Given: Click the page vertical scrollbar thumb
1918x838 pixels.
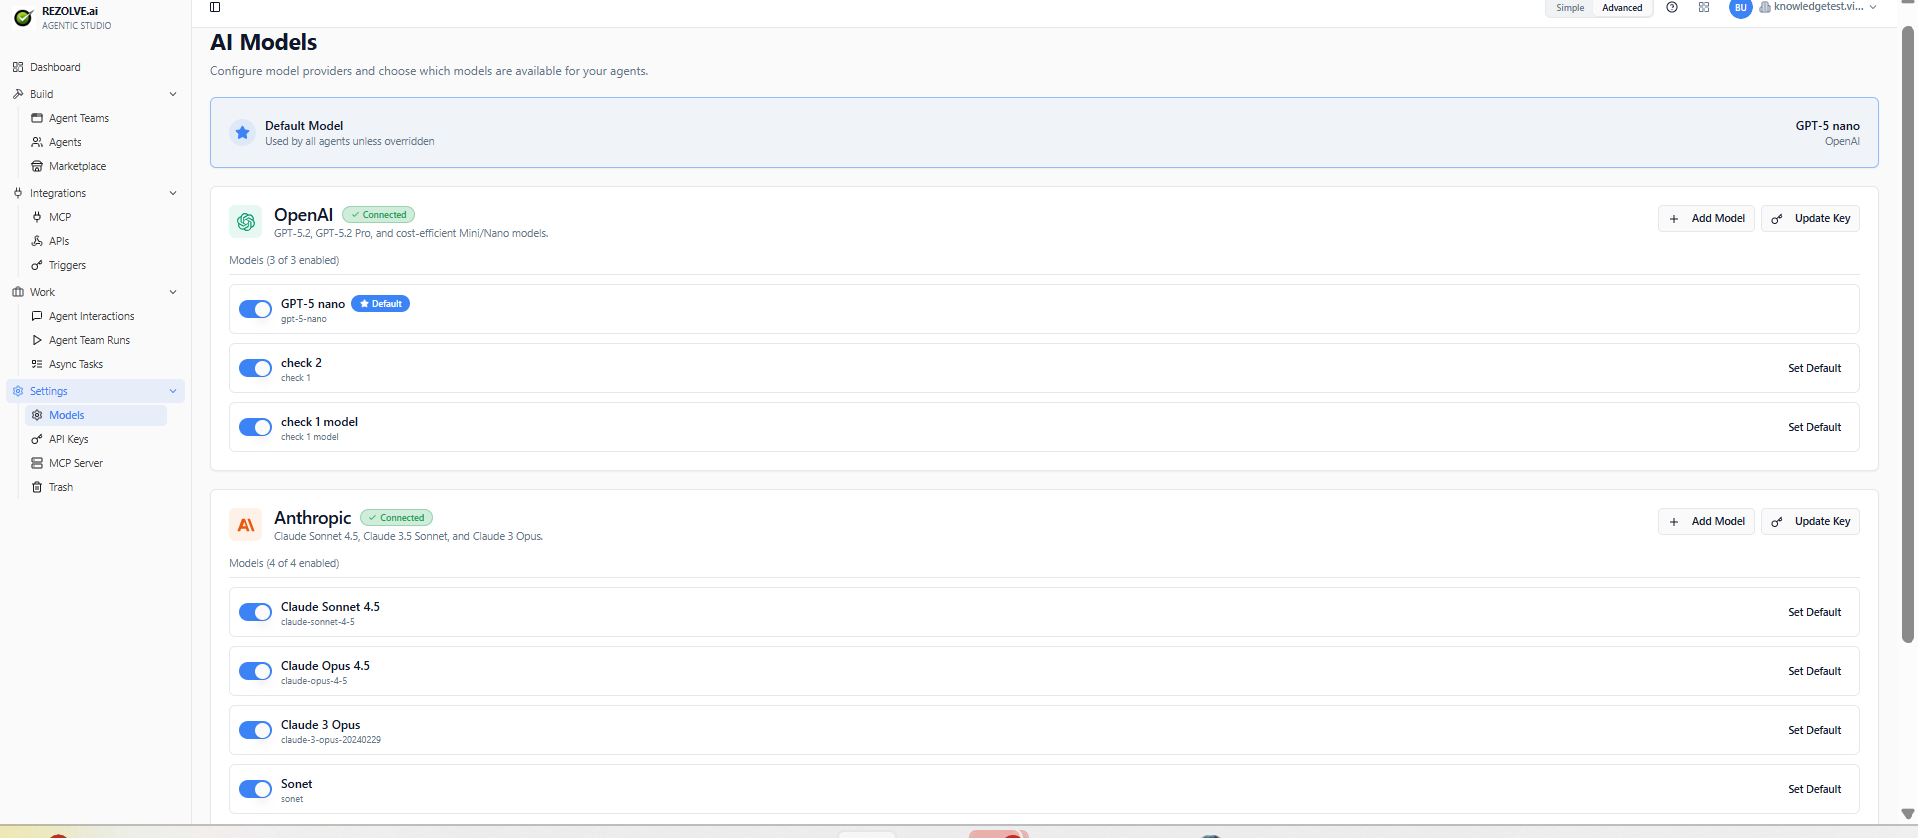Looking at the screenshot, I should click(x=1907, y=335).
